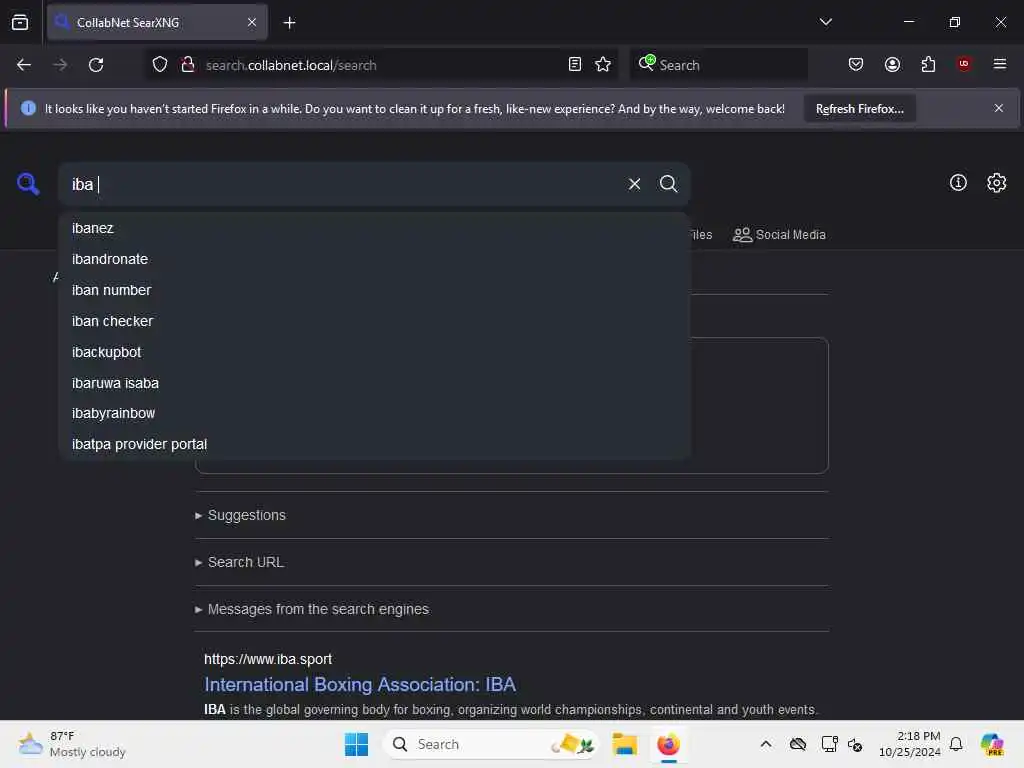Open Firefox account menu
This screenshot has width=1024, height=768.
coord(892,64)
